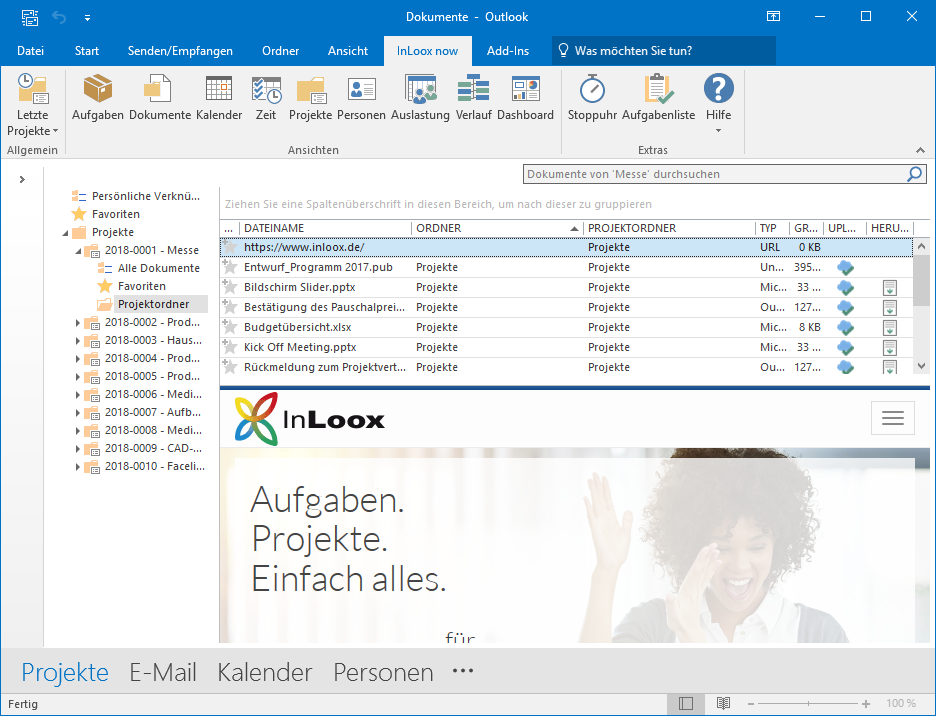This screenshot has width=936, height=716.
Task: Toggle favorite star for Rückmeldung zum Projektvert...
Action: (230, 366)
